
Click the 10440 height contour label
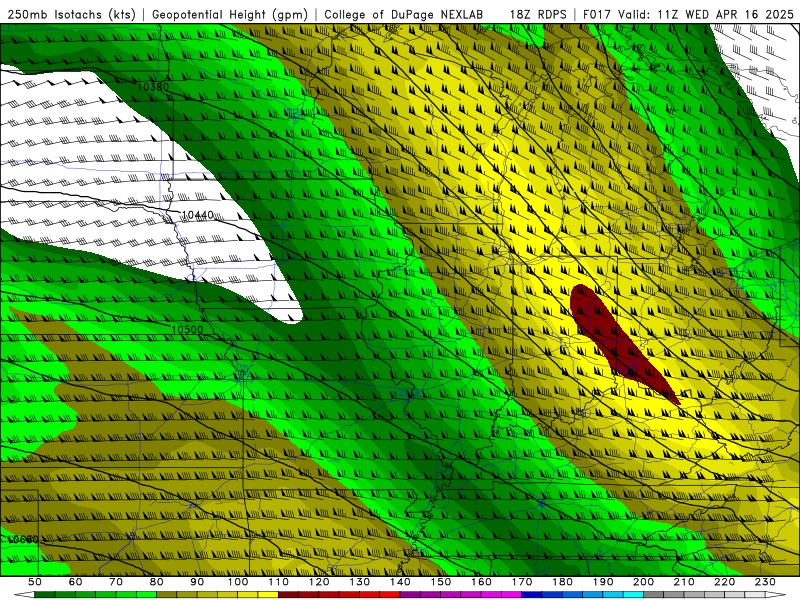197,215
